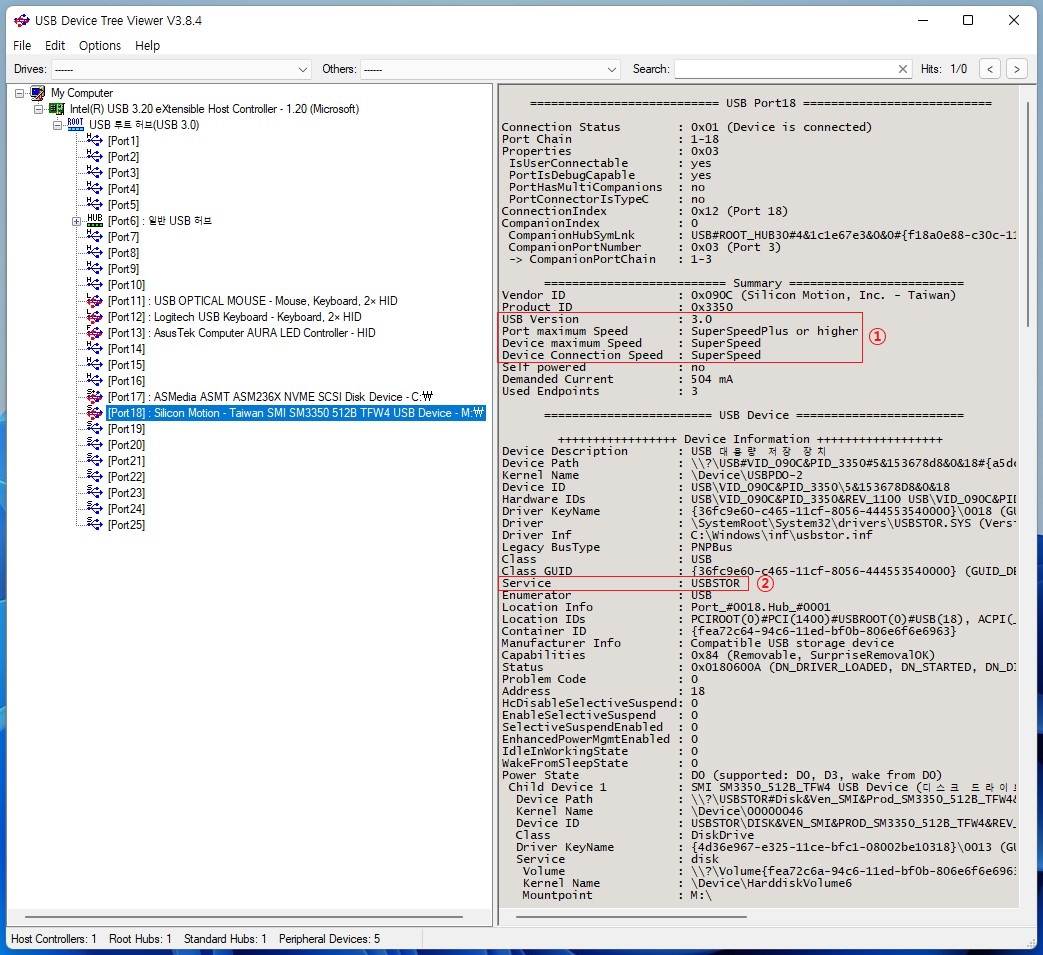Click the Intel host controller chip icon
Image resolution: width=1043 pixels, height=955 pixels.
click(57, 108)
